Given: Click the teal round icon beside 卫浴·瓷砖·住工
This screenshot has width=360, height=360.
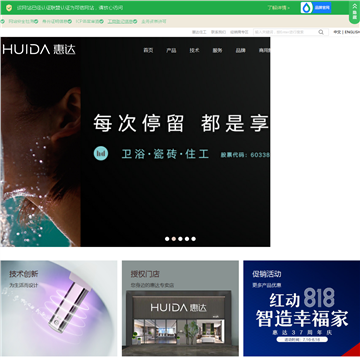Looking at the screenshot, I should (100, 154).
